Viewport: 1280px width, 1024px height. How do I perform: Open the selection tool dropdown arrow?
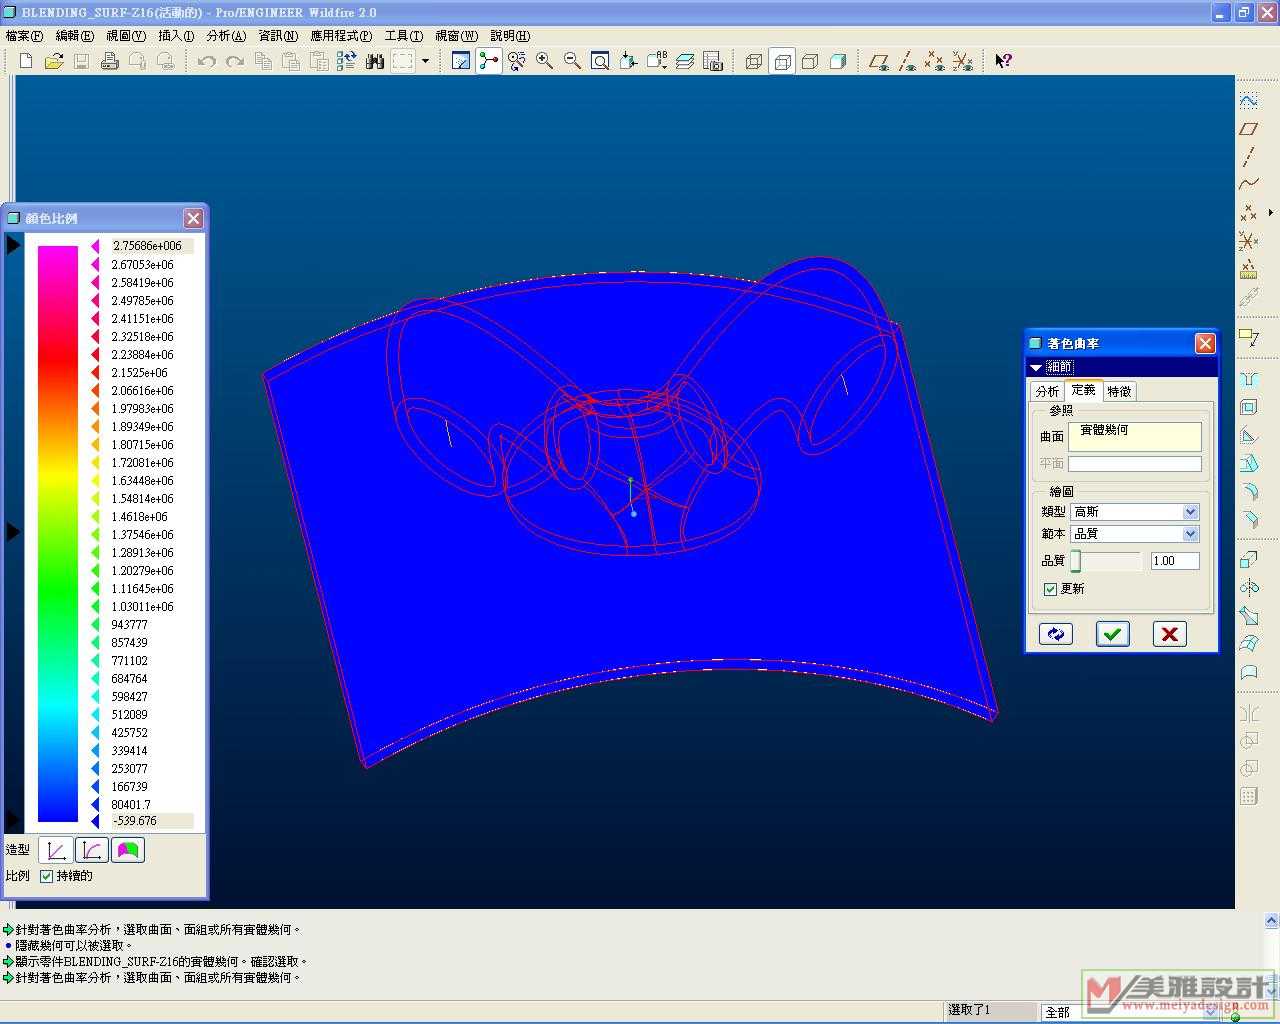click(425, 61)
